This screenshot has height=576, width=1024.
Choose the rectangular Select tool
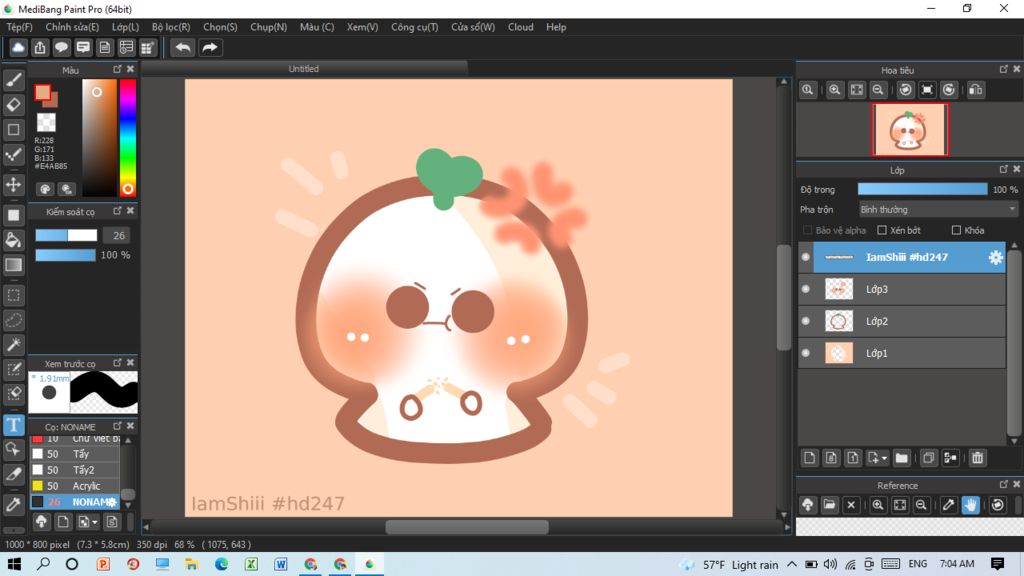(13, 295)
